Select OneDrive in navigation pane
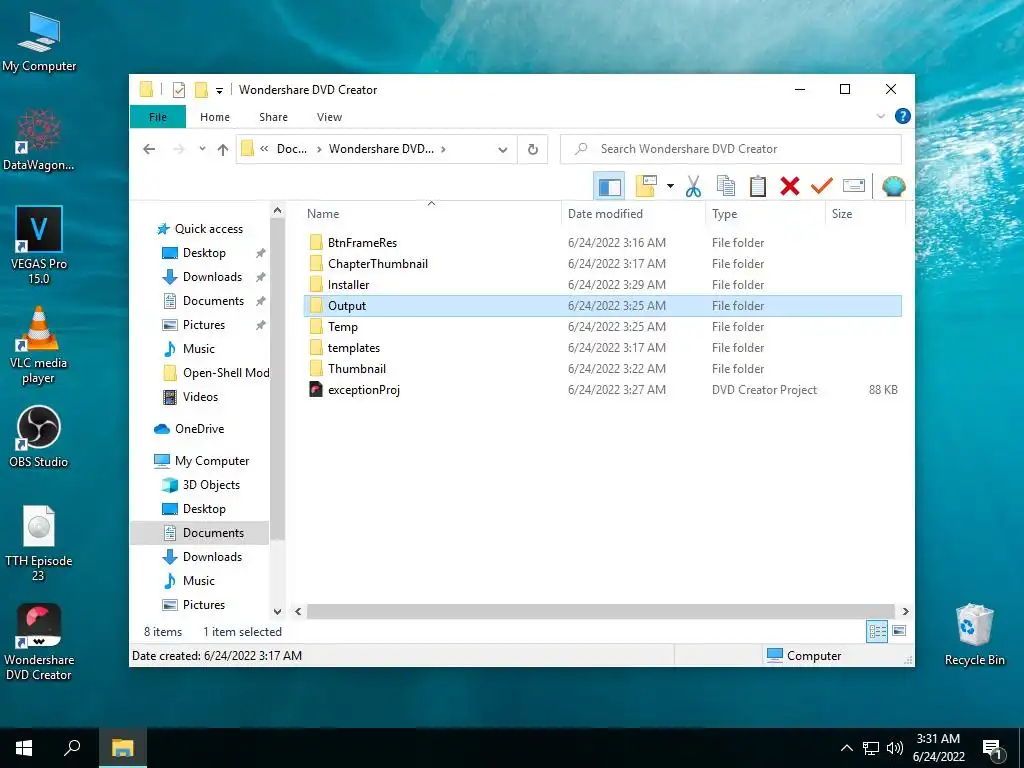 (199, 429)
